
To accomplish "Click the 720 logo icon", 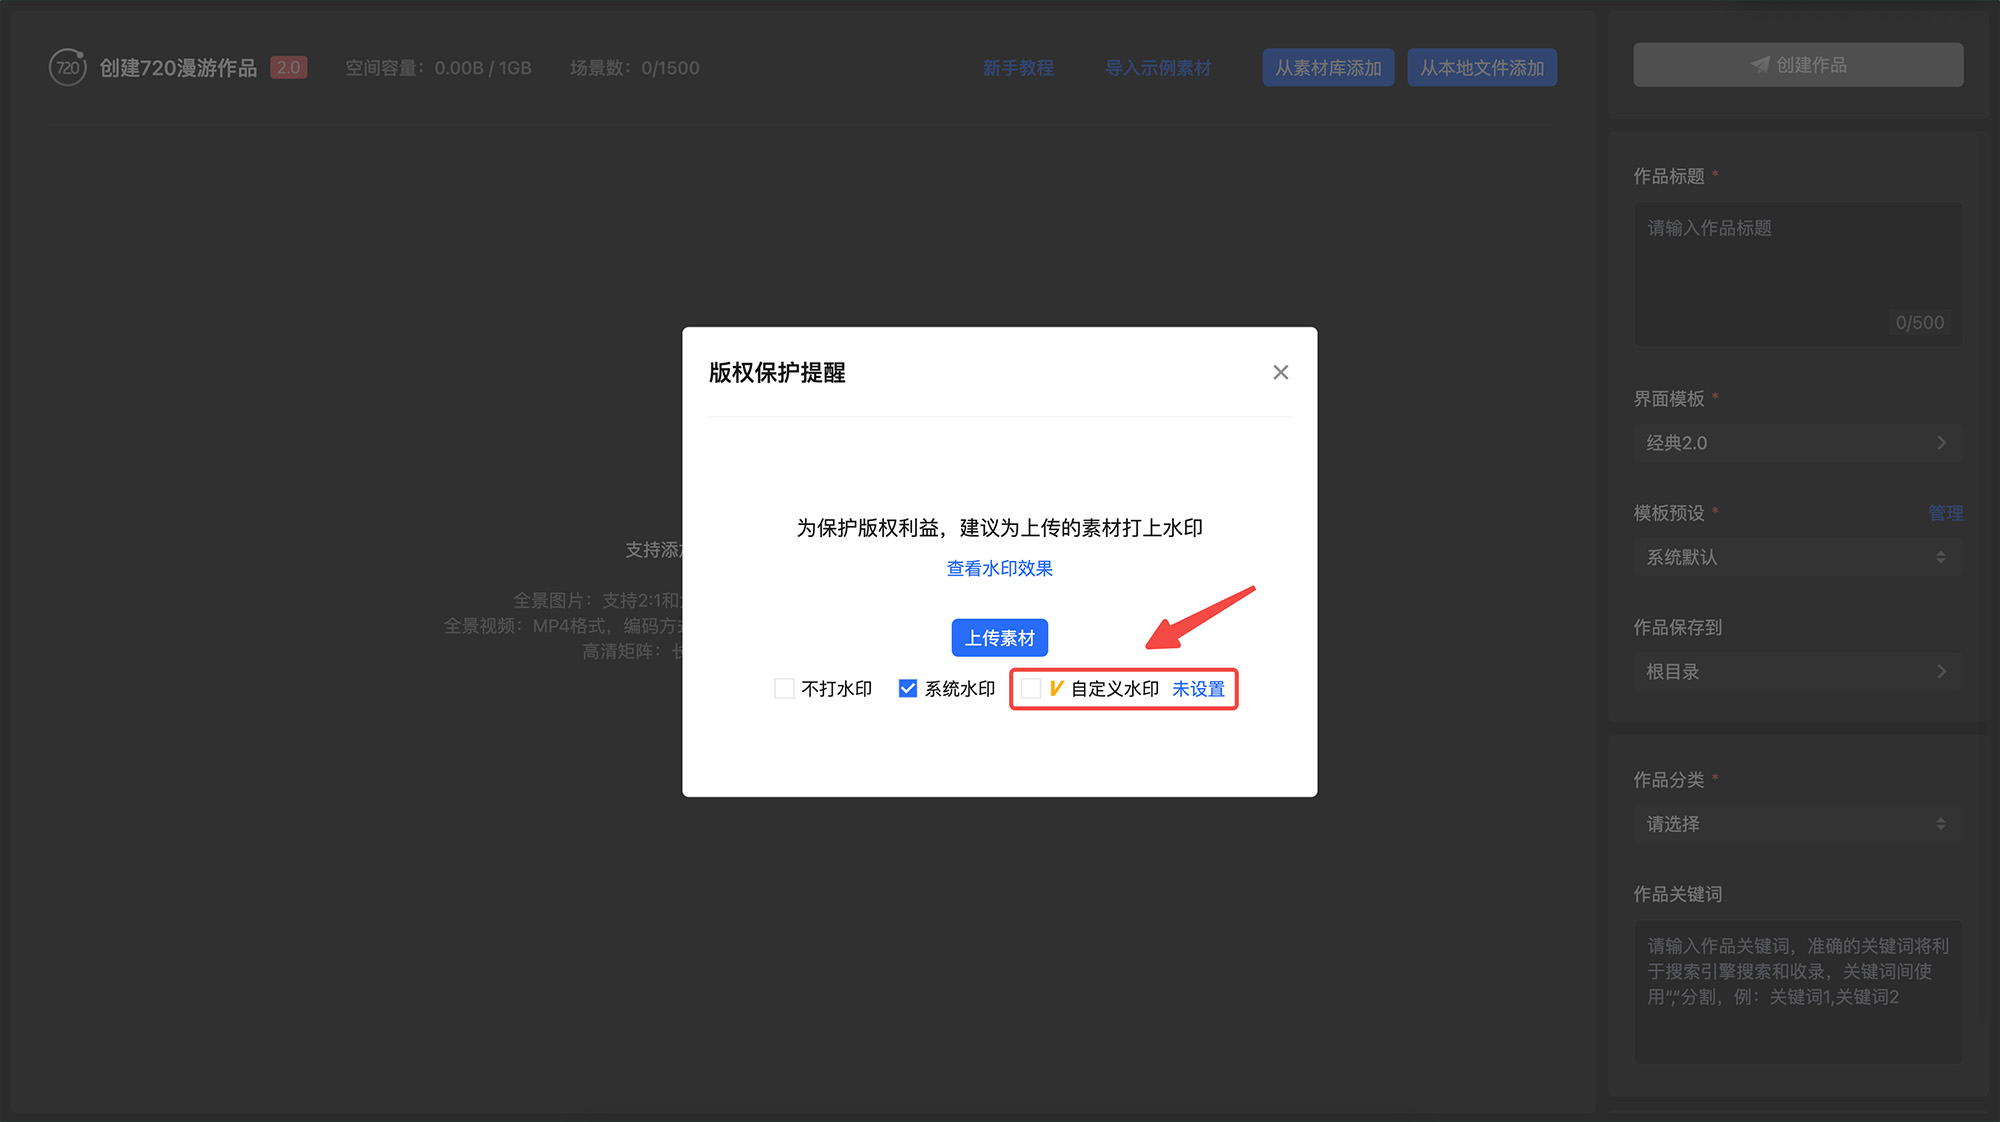I will coord(67,68).
